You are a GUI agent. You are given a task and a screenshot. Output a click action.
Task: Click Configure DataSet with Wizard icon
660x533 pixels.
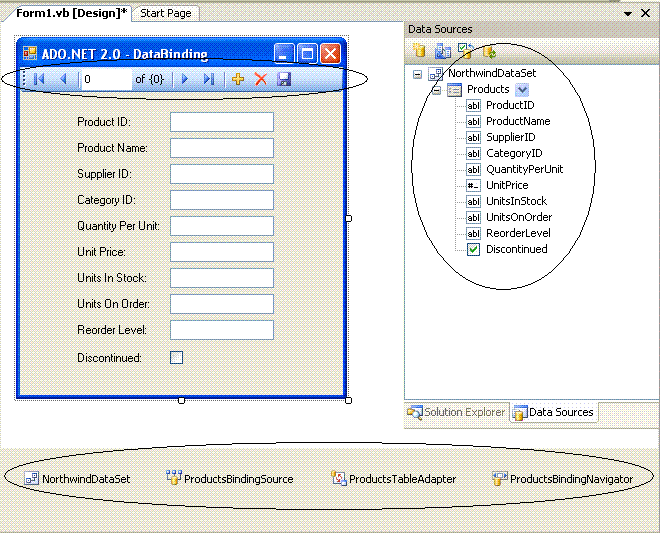point(466,51)
